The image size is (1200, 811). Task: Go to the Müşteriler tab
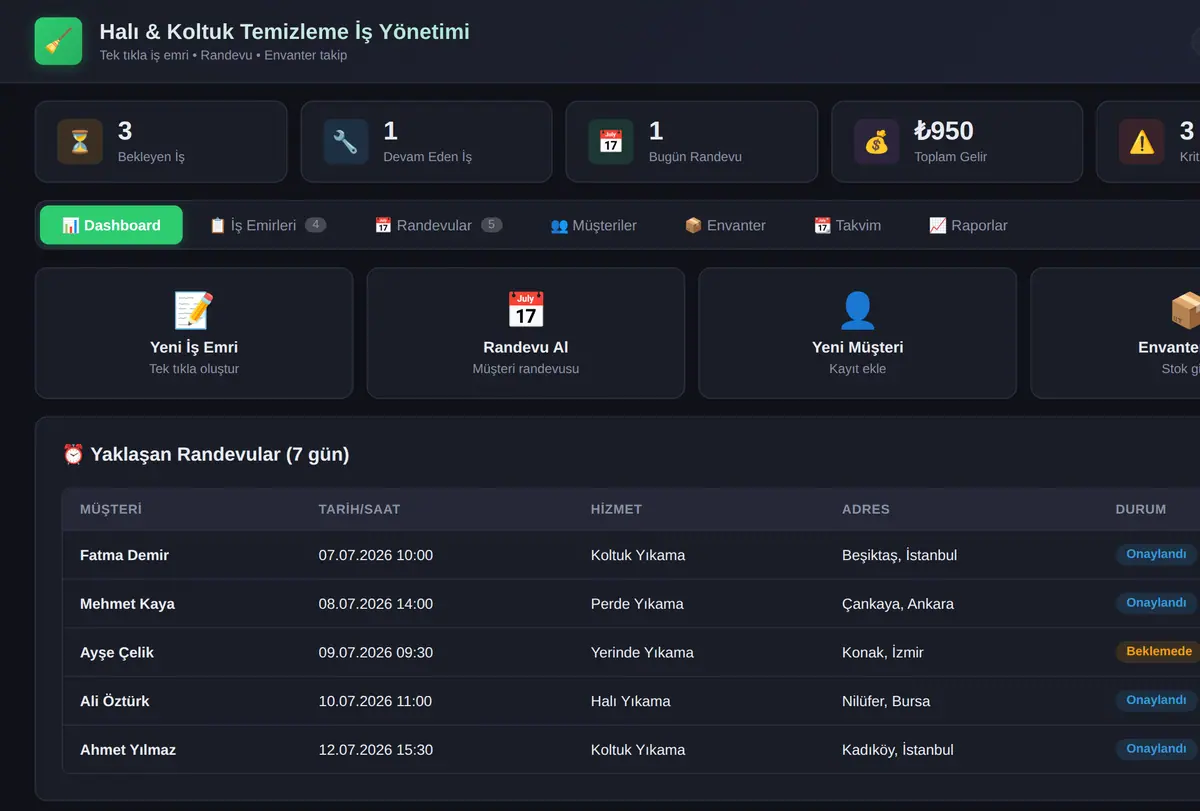click(593, 225)
